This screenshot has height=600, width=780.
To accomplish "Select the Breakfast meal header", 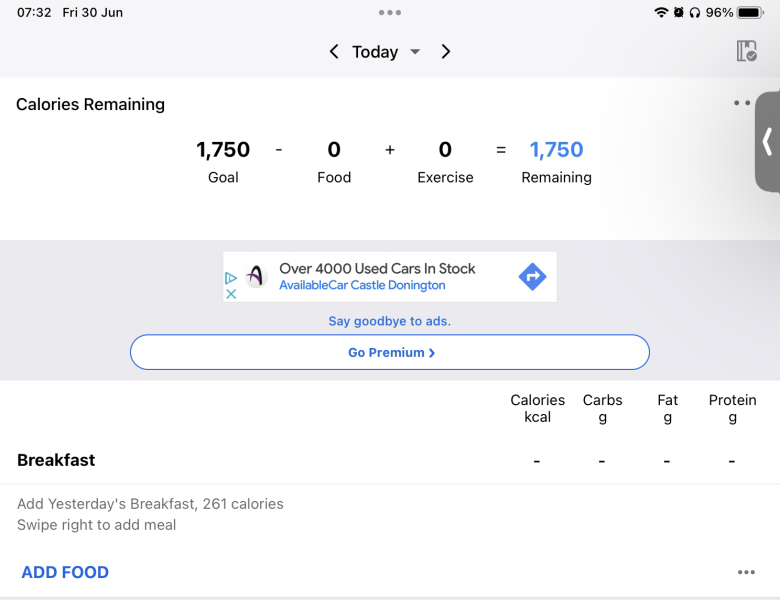I will (x=57, y=460).
